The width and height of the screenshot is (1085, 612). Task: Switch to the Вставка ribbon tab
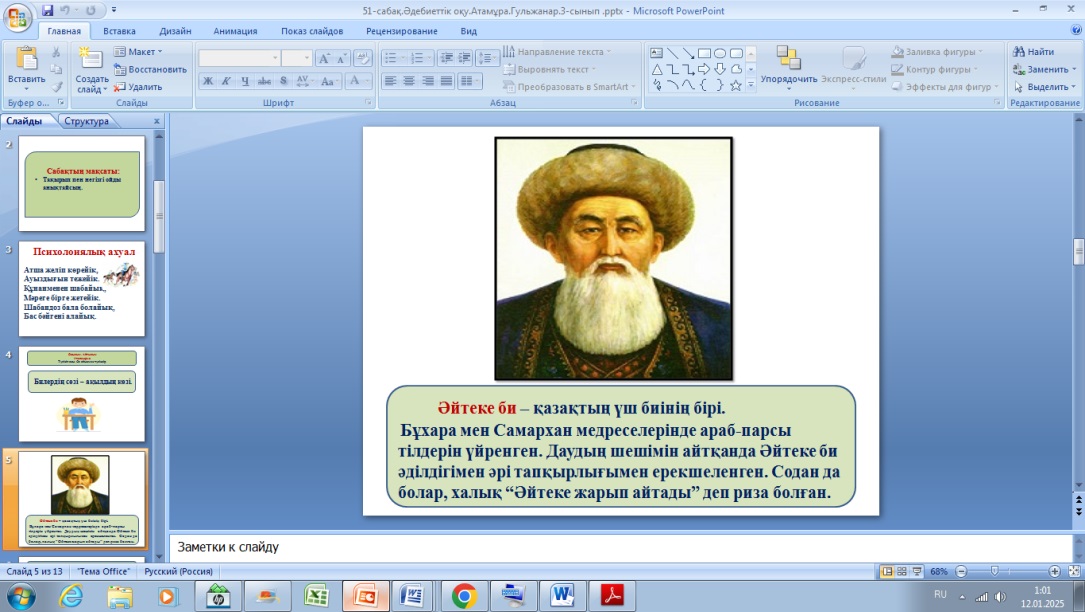click(119, 31)
